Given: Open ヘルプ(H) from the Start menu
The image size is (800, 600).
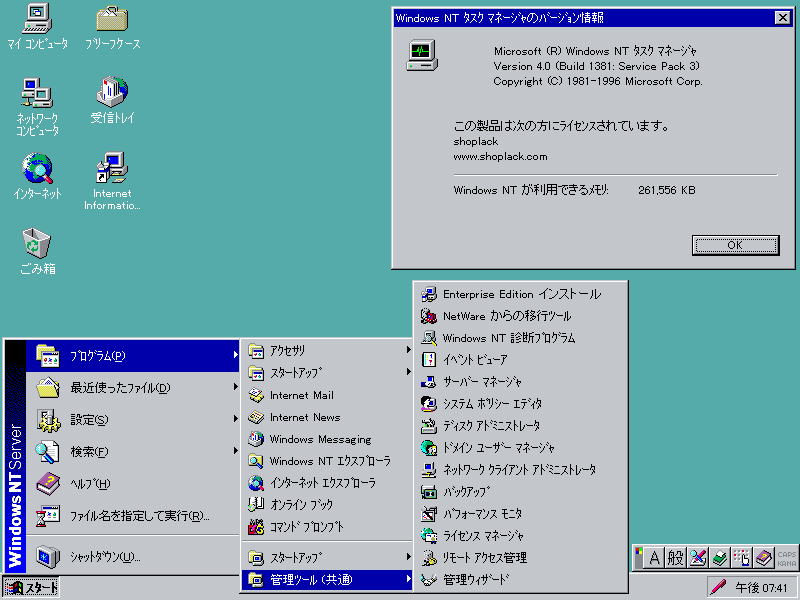Looking at the screenshot, I should tap(133, 484).
